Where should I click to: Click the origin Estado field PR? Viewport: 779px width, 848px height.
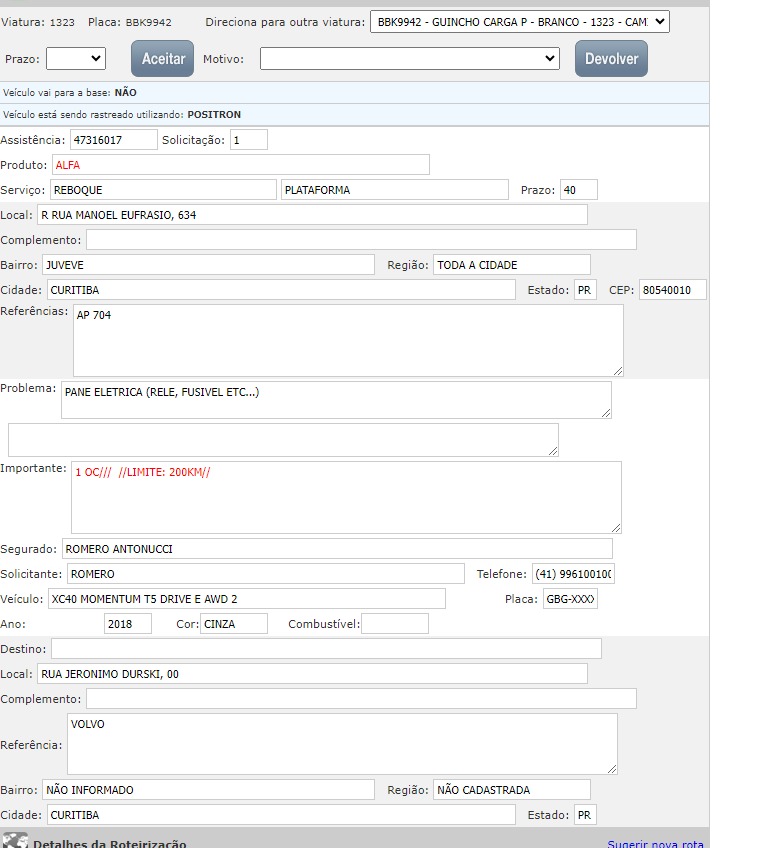(585, 290)
